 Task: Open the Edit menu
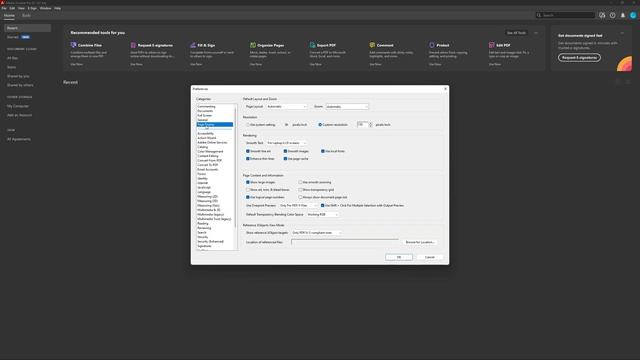point(12,8)
